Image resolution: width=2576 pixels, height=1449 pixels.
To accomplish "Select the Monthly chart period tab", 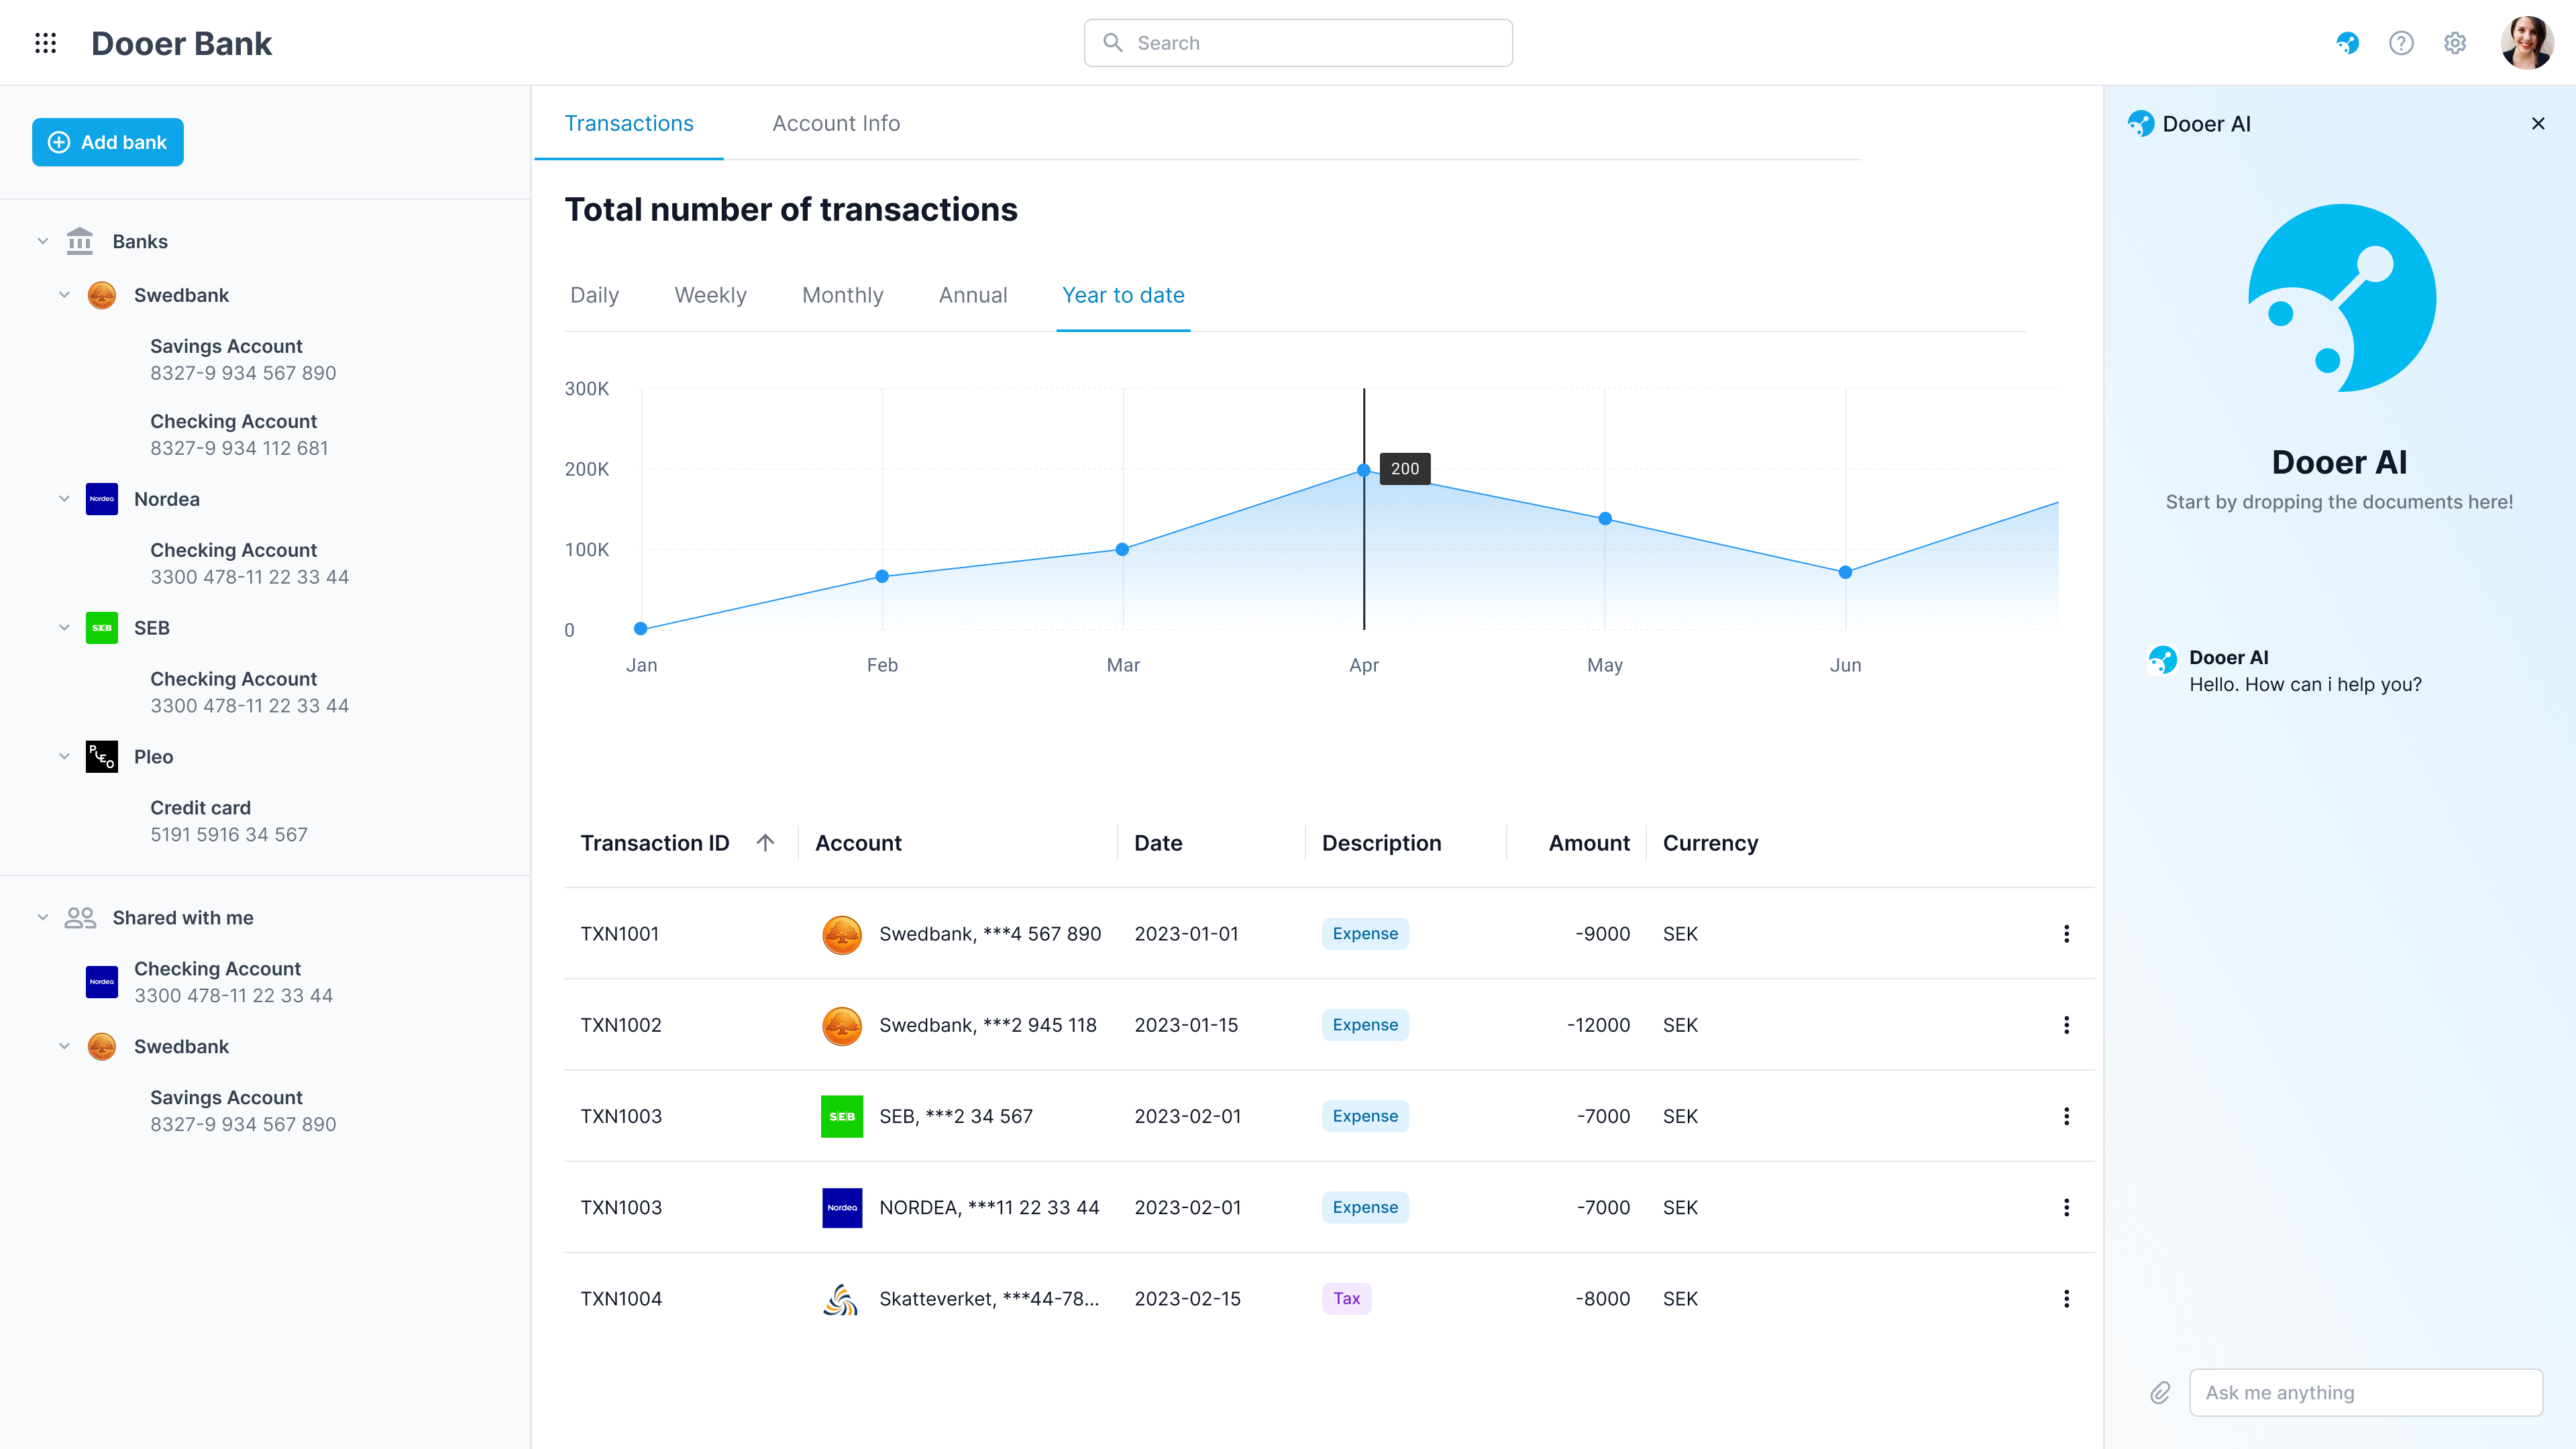I will [x=842, y=295].
